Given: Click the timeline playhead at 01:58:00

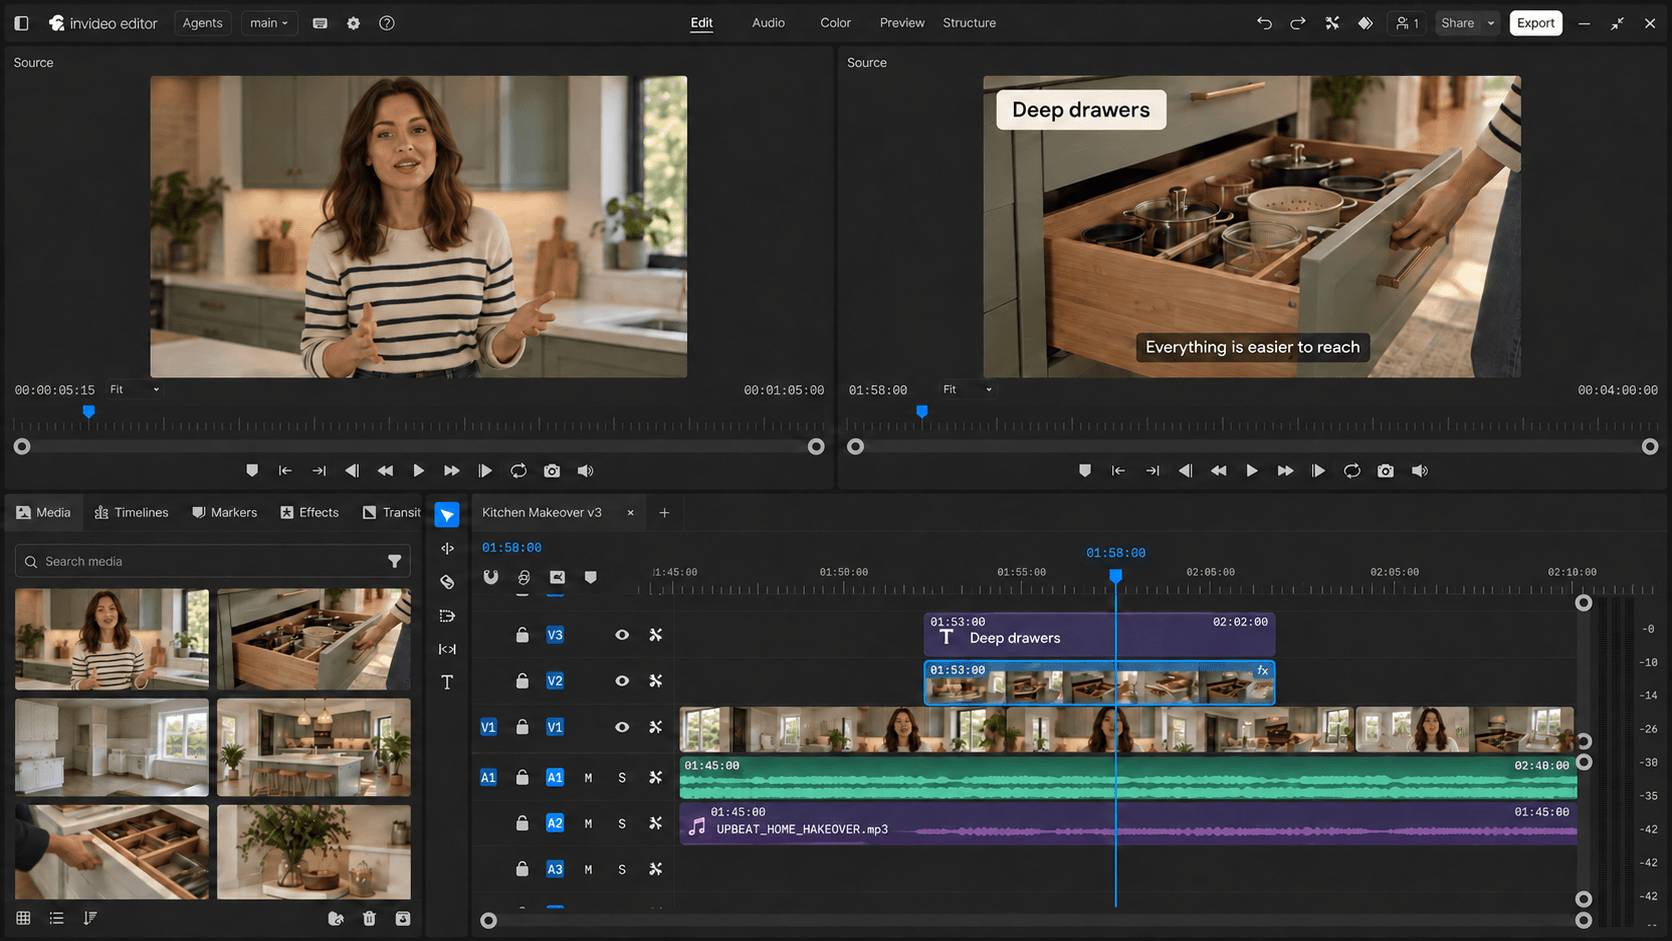Looking at the screenshot, I should (x=1116, y=575).
